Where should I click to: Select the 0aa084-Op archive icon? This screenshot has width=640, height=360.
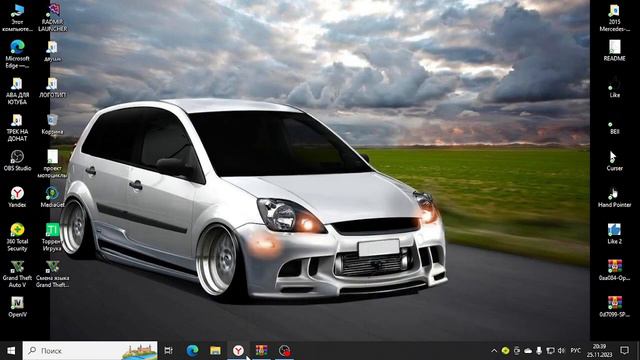(x=614, y=270)
